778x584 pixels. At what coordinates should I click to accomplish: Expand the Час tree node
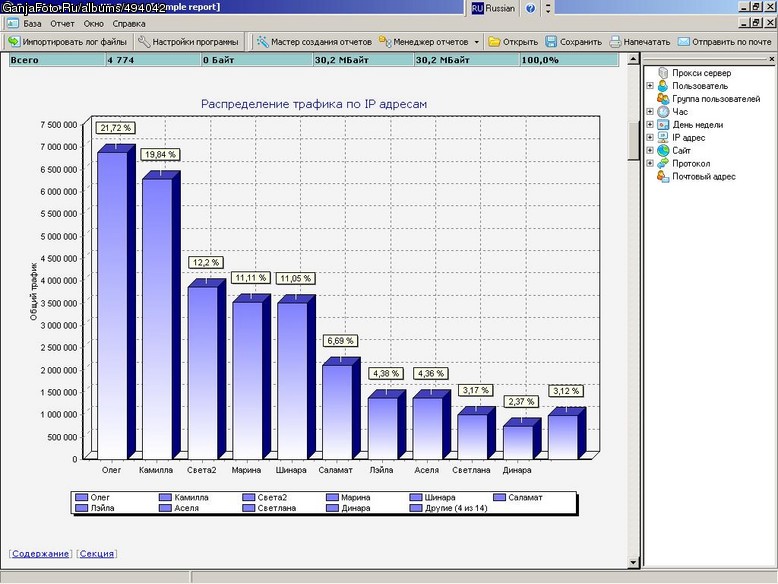pyautogui.click(x=650, y=111)
